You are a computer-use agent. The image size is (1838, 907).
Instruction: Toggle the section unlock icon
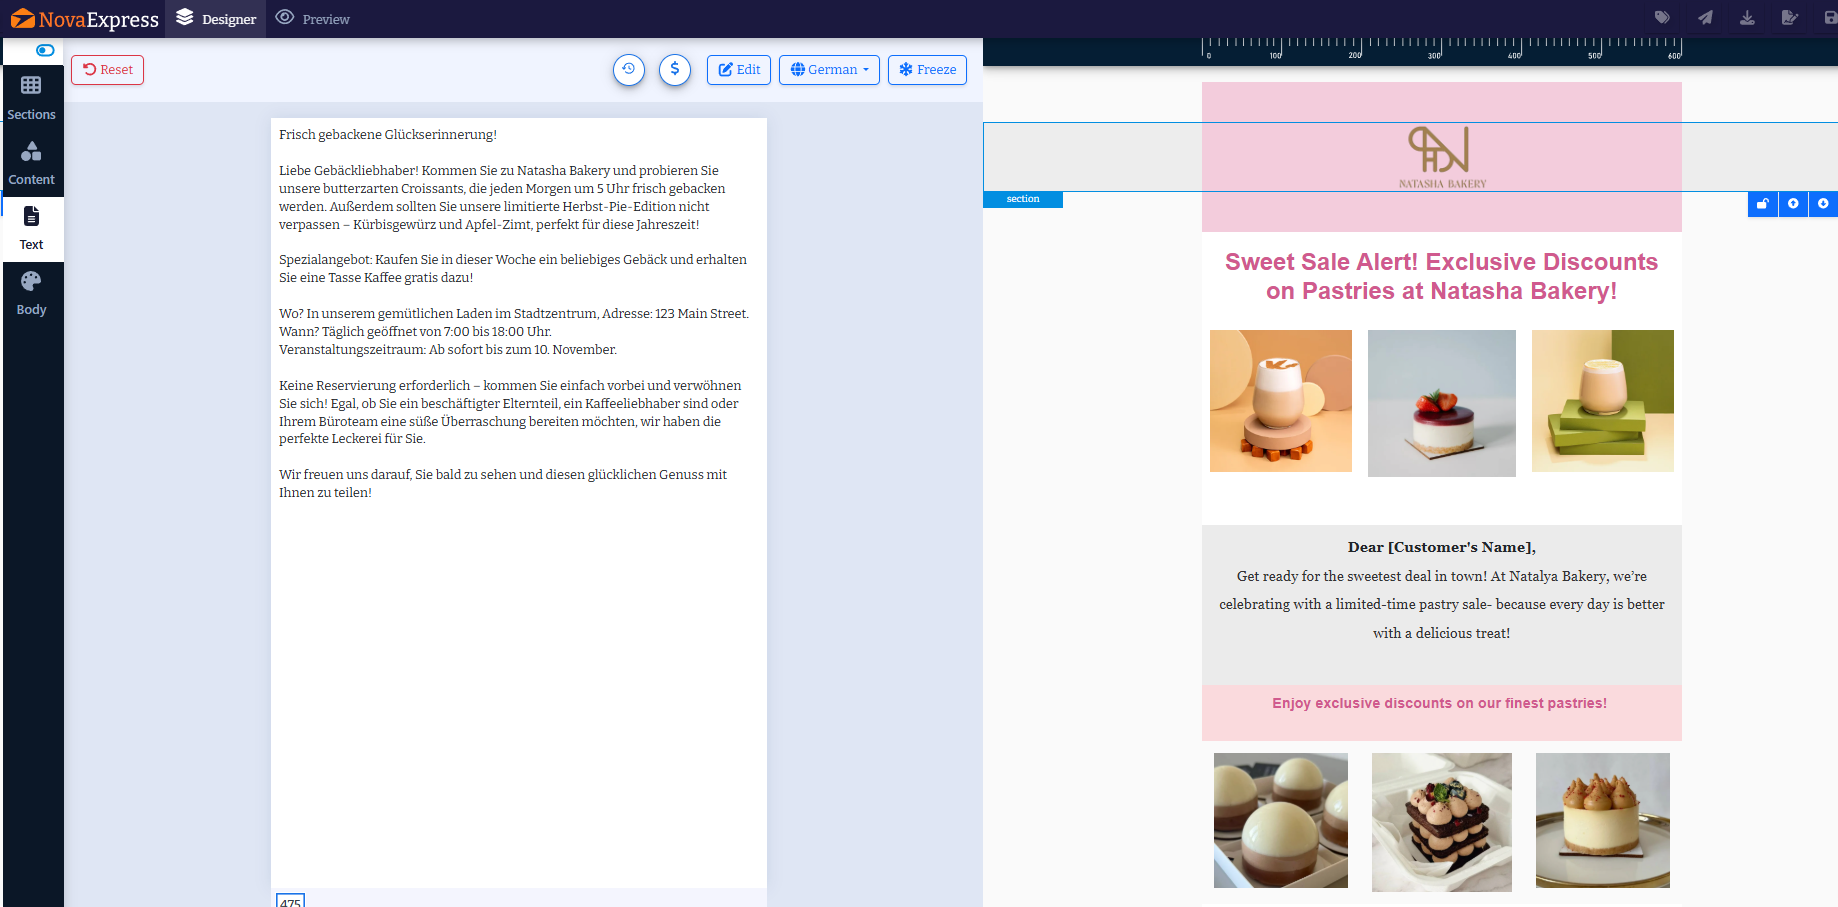(x=1763, y=204)
